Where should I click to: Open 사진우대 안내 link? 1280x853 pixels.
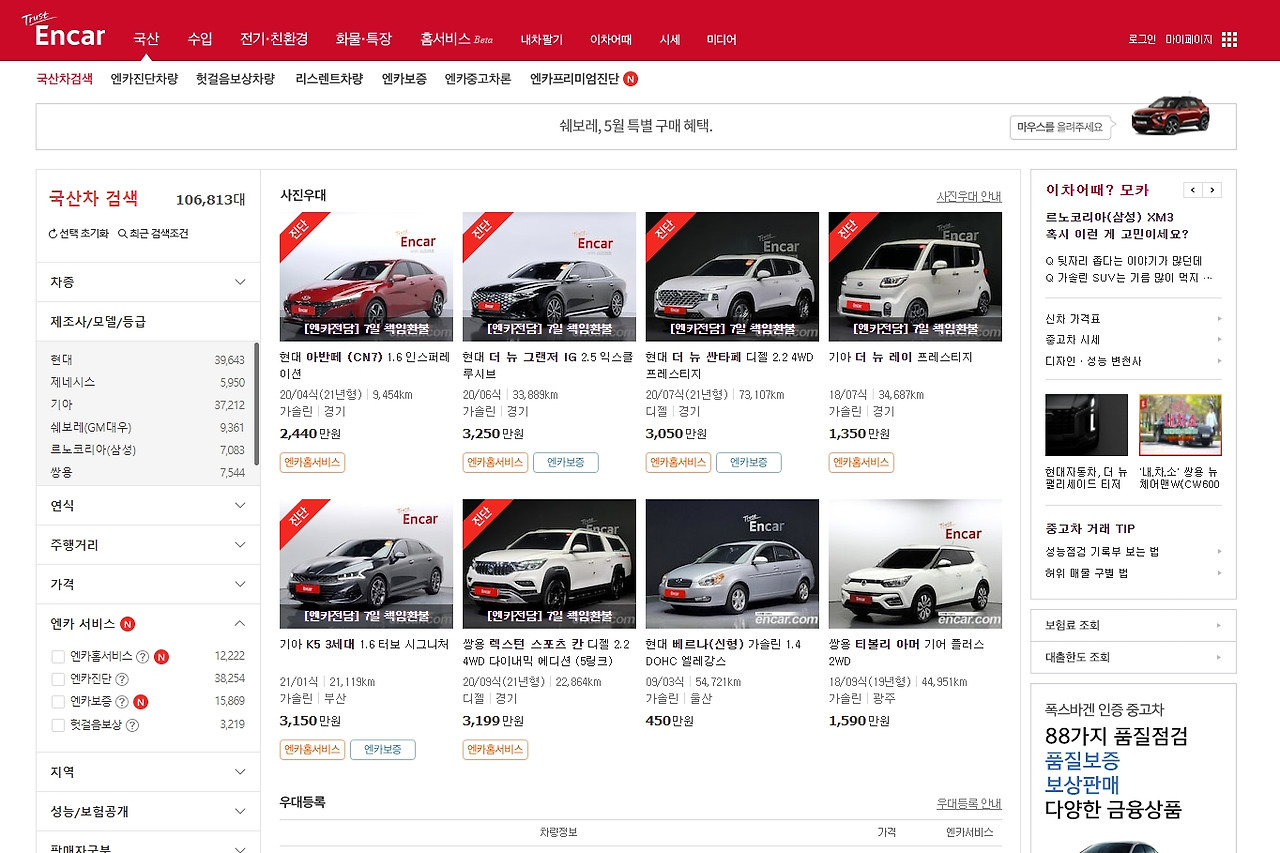[969, 197]
